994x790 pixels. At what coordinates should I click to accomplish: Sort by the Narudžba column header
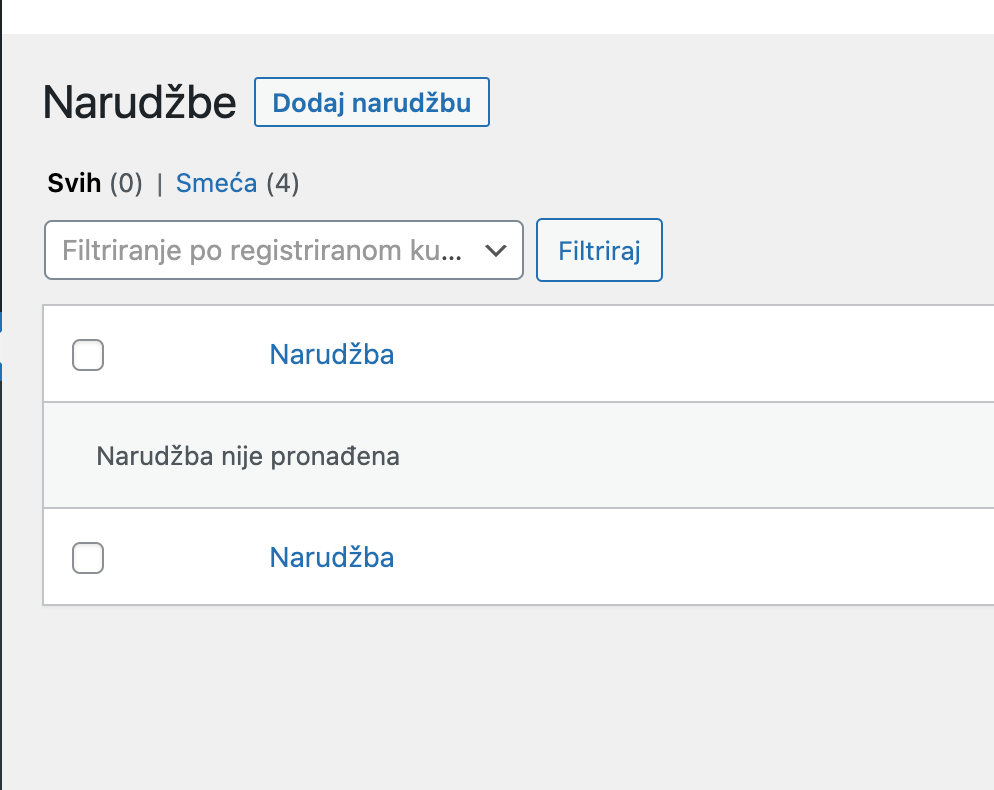331,354
